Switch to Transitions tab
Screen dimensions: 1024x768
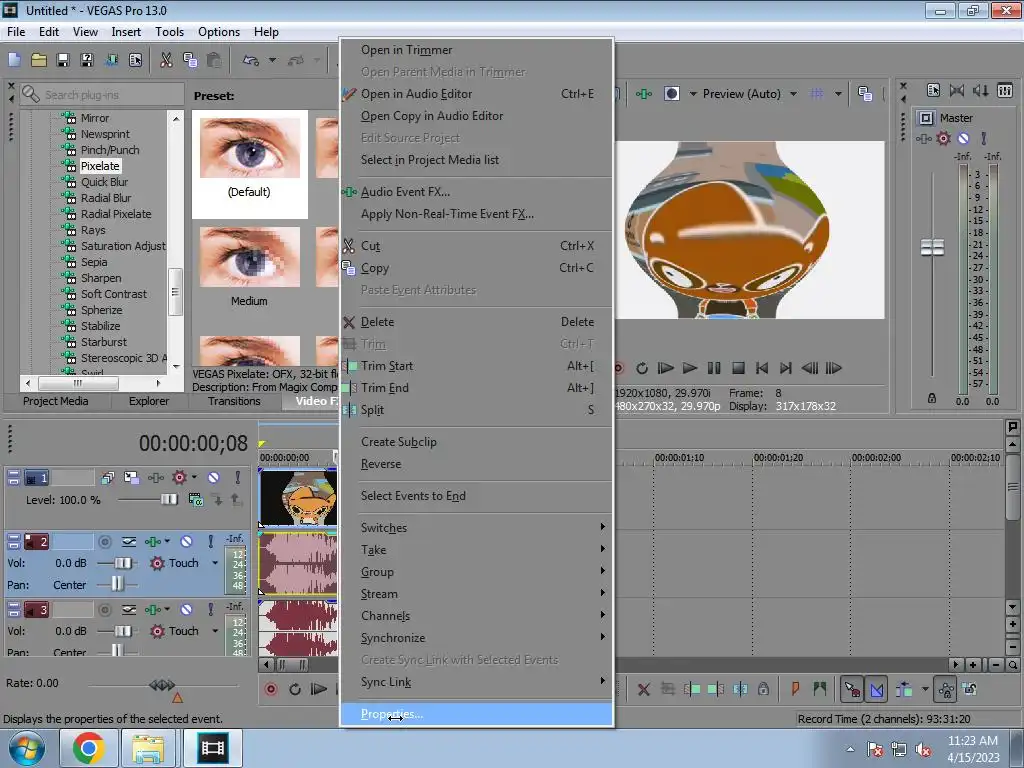[x=234, y=401]
